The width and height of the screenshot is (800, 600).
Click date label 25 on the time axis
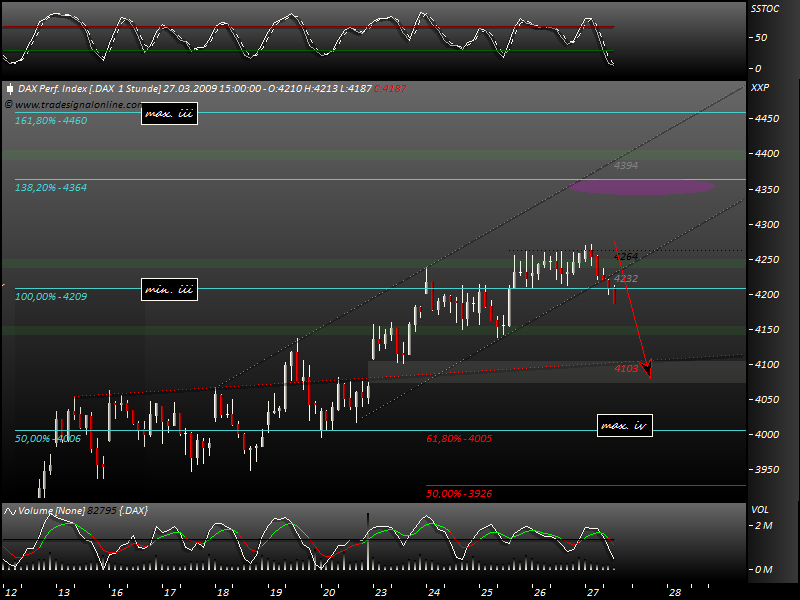pyautogui.click(x=487, y=592)
